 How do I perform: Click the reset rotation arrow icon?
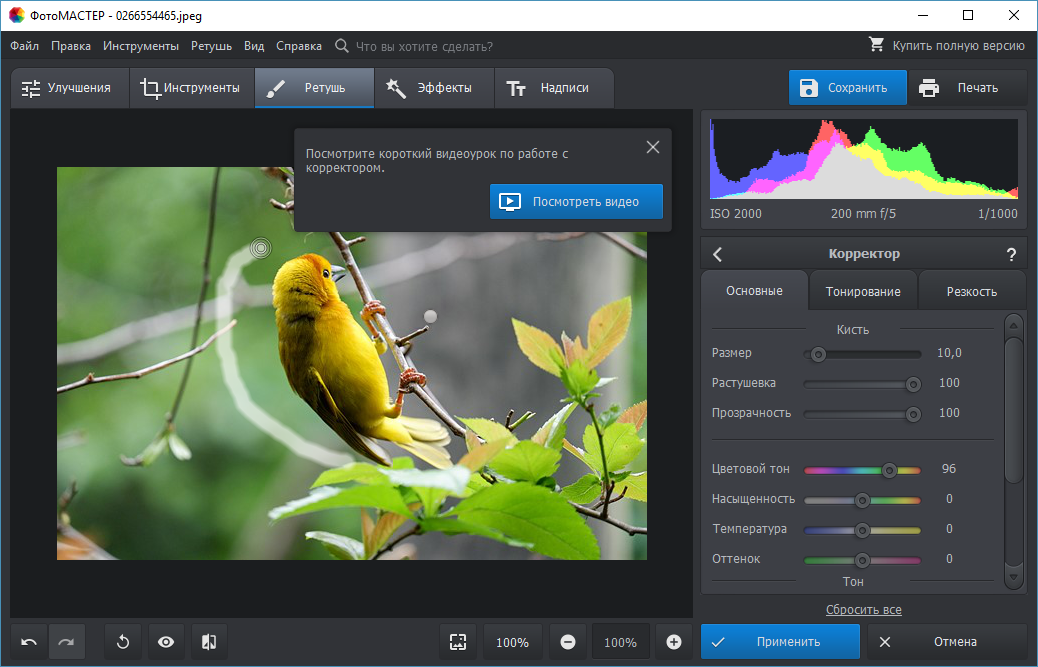click(x=123, y=642)
